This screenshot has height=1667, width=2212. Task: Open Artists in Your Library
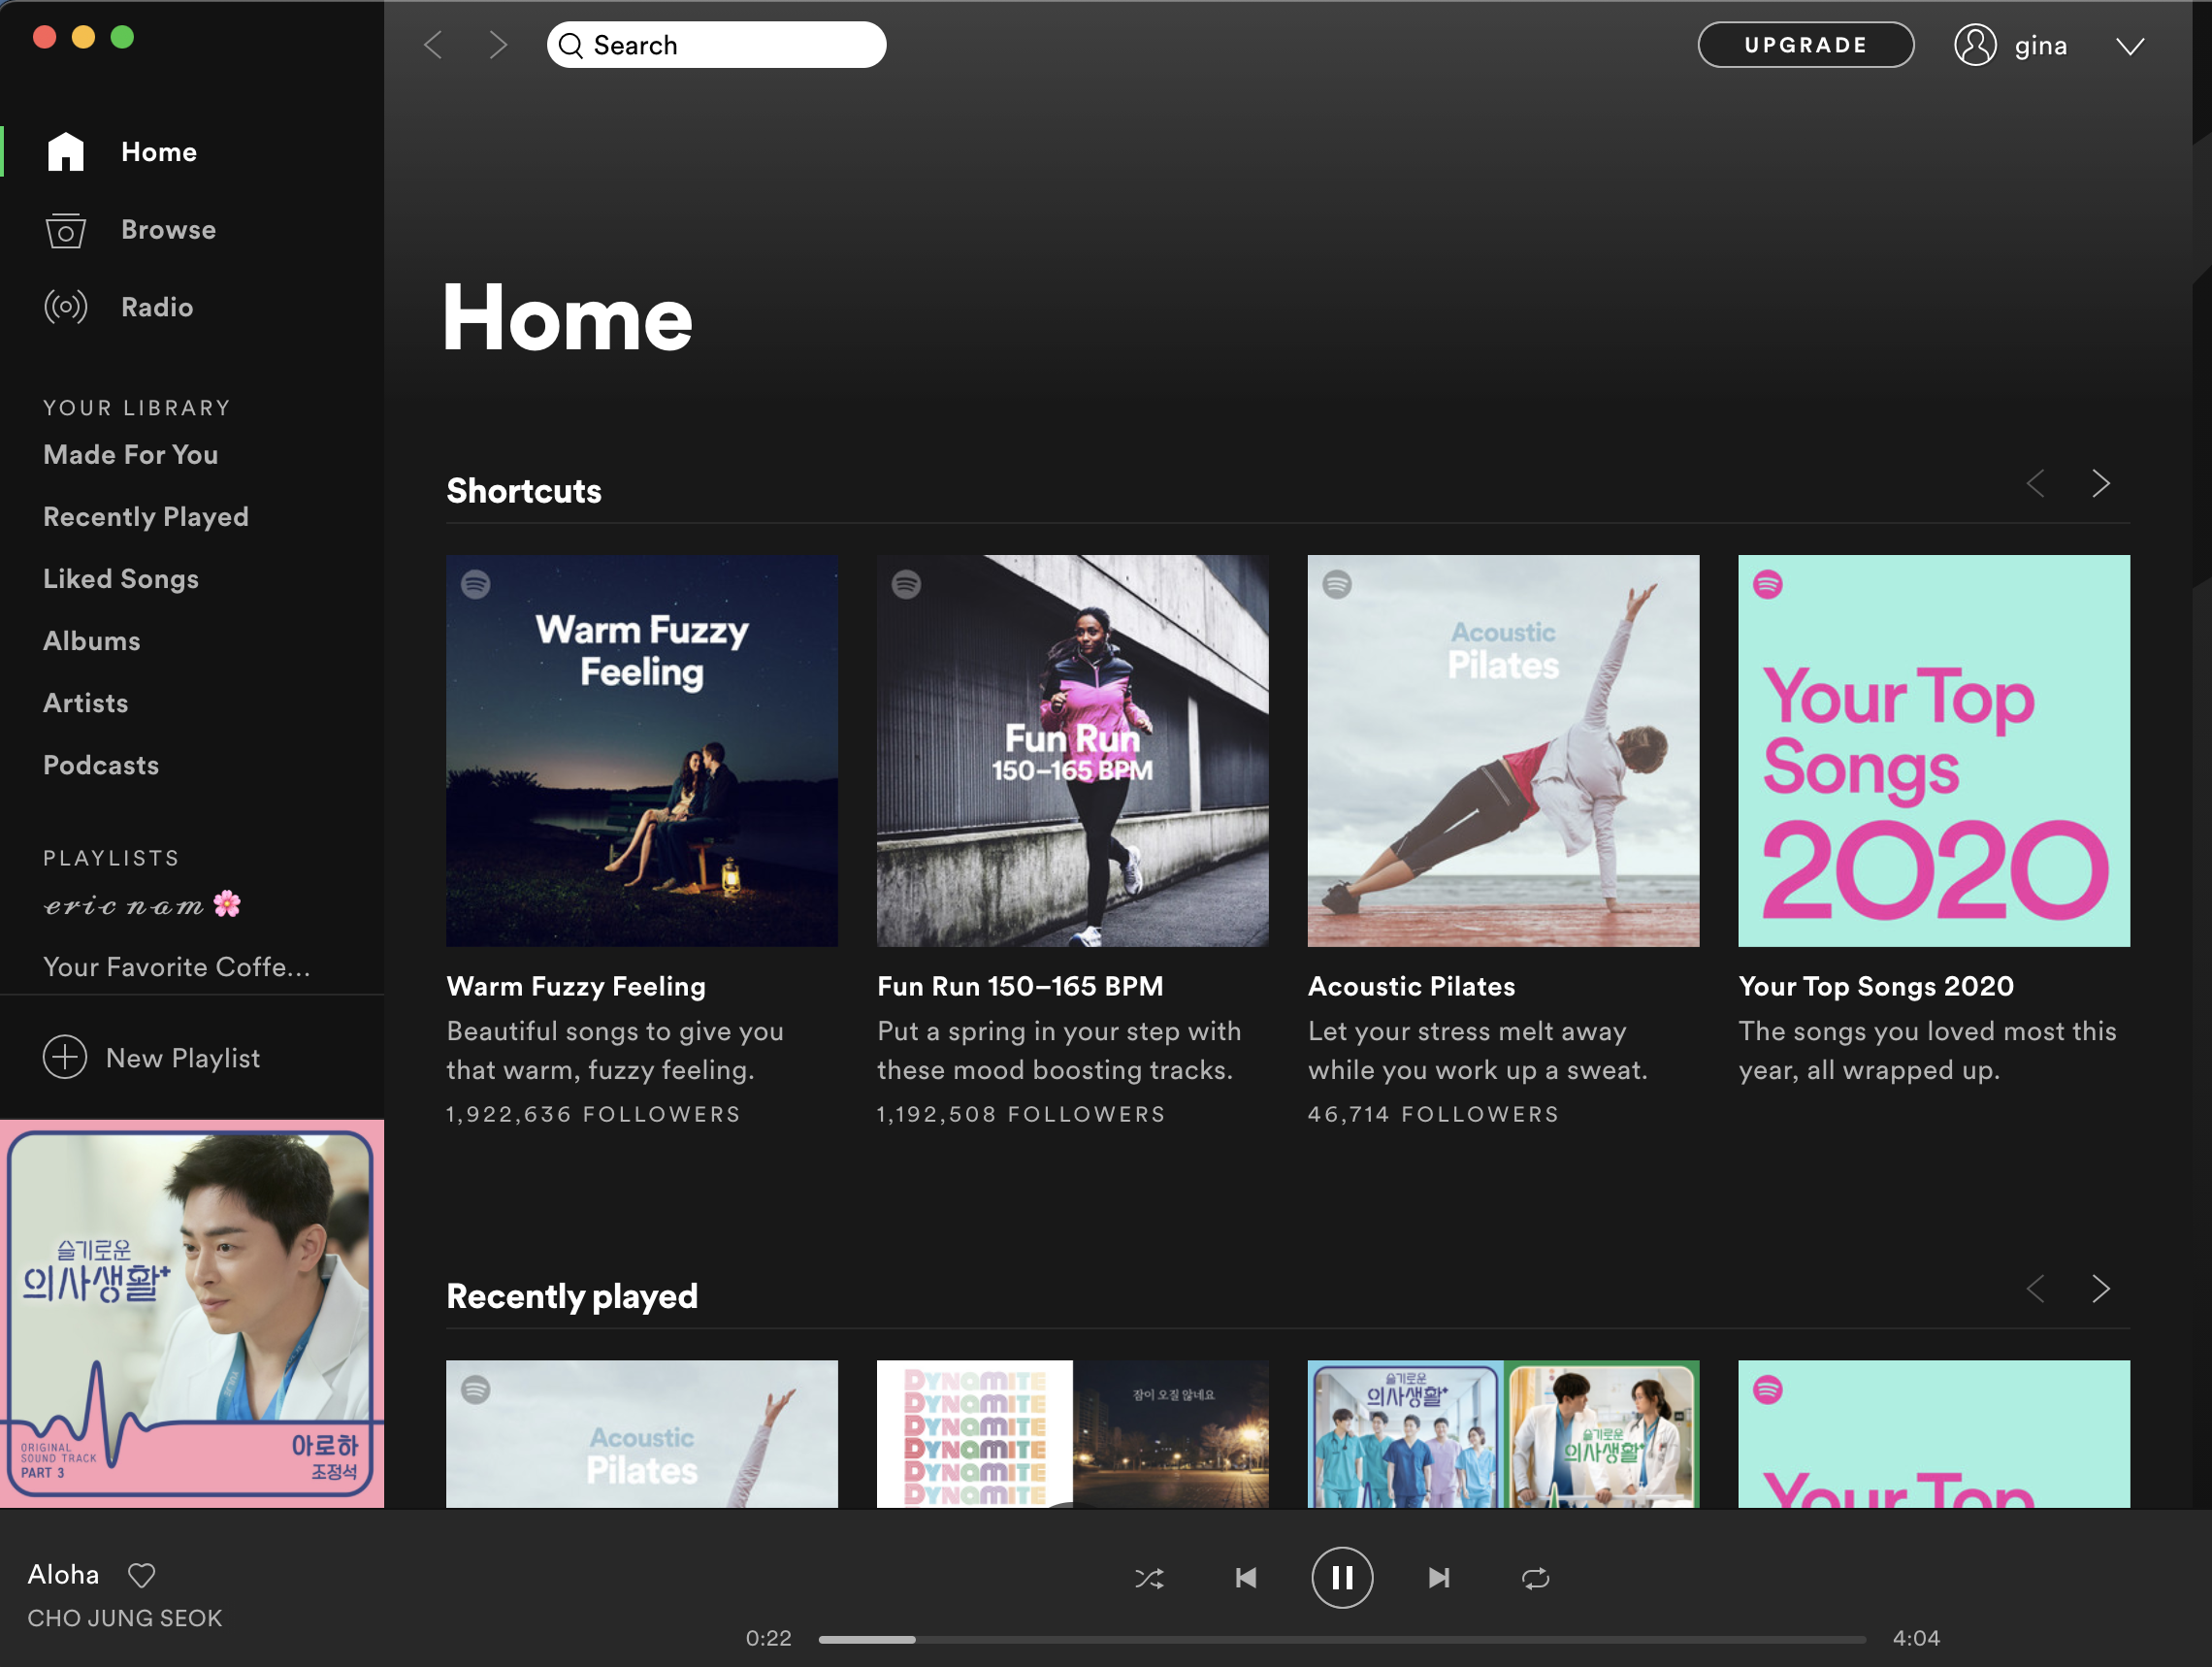(86, 703)
